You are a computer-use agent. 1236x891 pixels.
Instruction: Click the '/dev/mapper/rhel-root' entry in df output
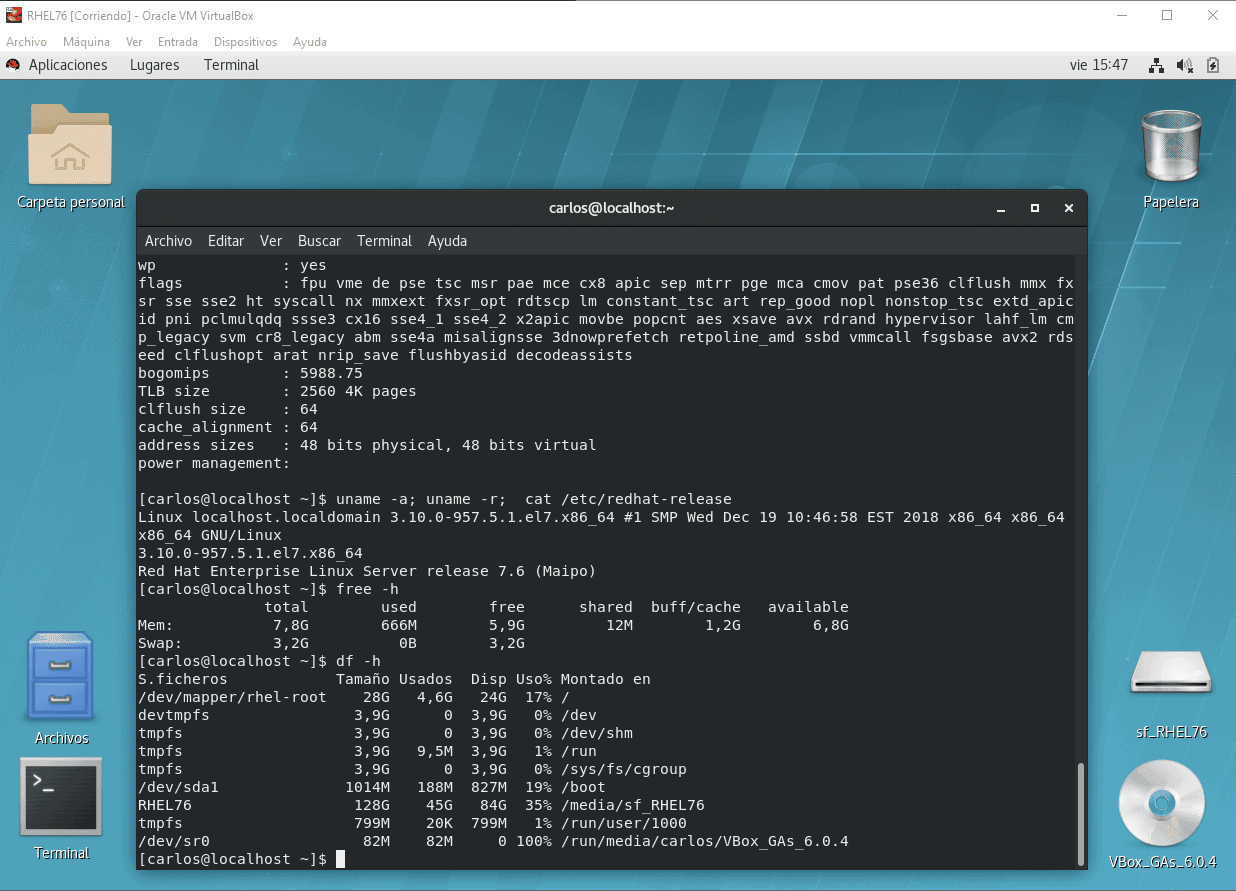pos(232,697)
